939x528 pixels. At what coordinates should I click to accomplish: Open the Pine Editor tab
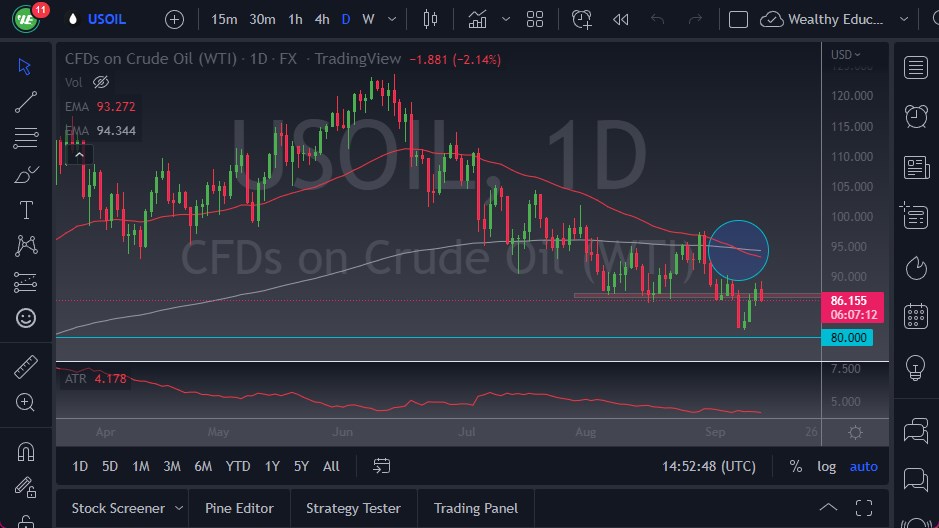[239, 508]
